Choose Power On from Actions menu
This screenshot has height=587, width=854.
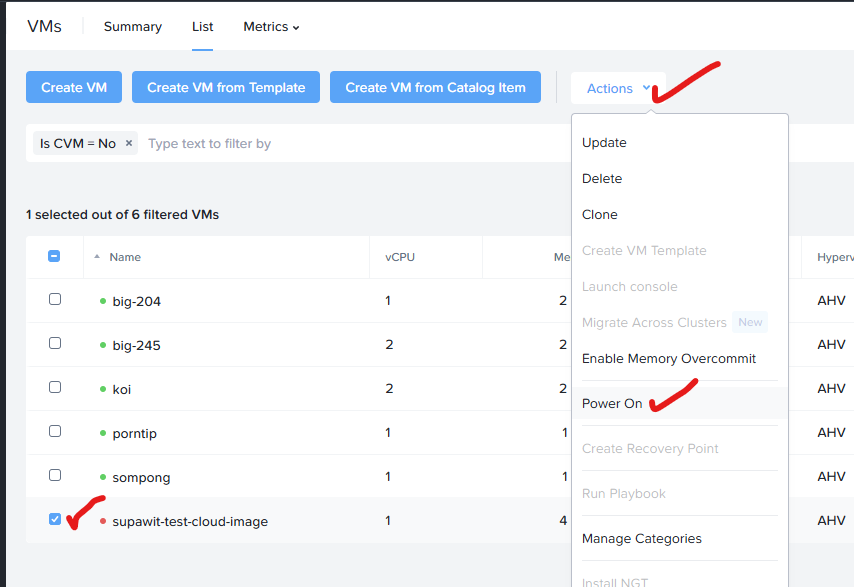coord(612,403)
